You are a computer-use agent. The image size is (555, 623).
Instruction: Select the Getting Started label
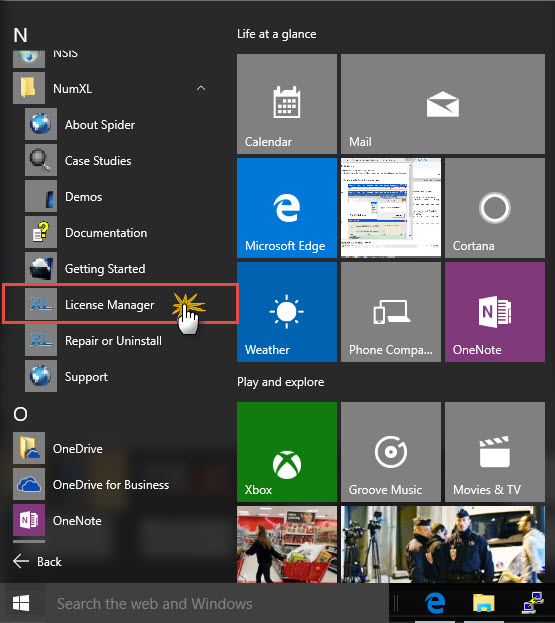click(x=105, y=269)
